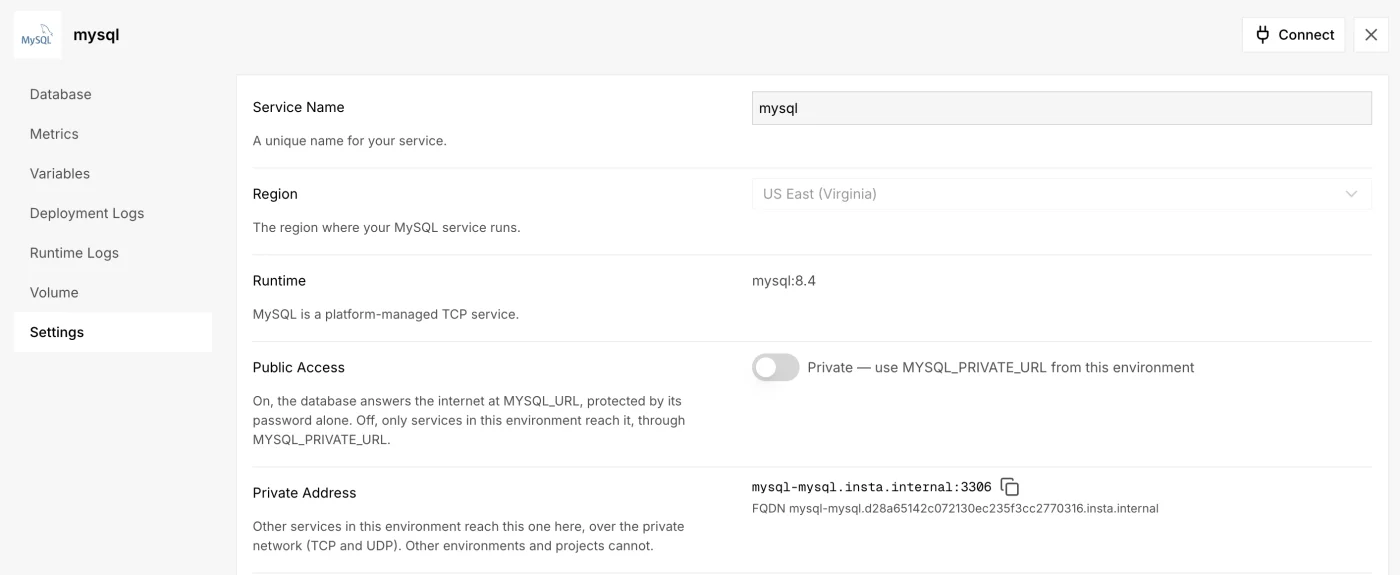Click 'A unique name for your service.' text
Image resolution: width=1400 pixels, height=575 pixels.
350,141
